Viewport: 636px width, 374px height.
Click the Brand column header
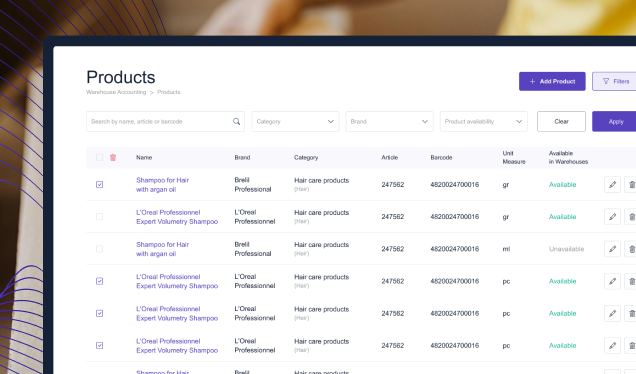[242, 157]
